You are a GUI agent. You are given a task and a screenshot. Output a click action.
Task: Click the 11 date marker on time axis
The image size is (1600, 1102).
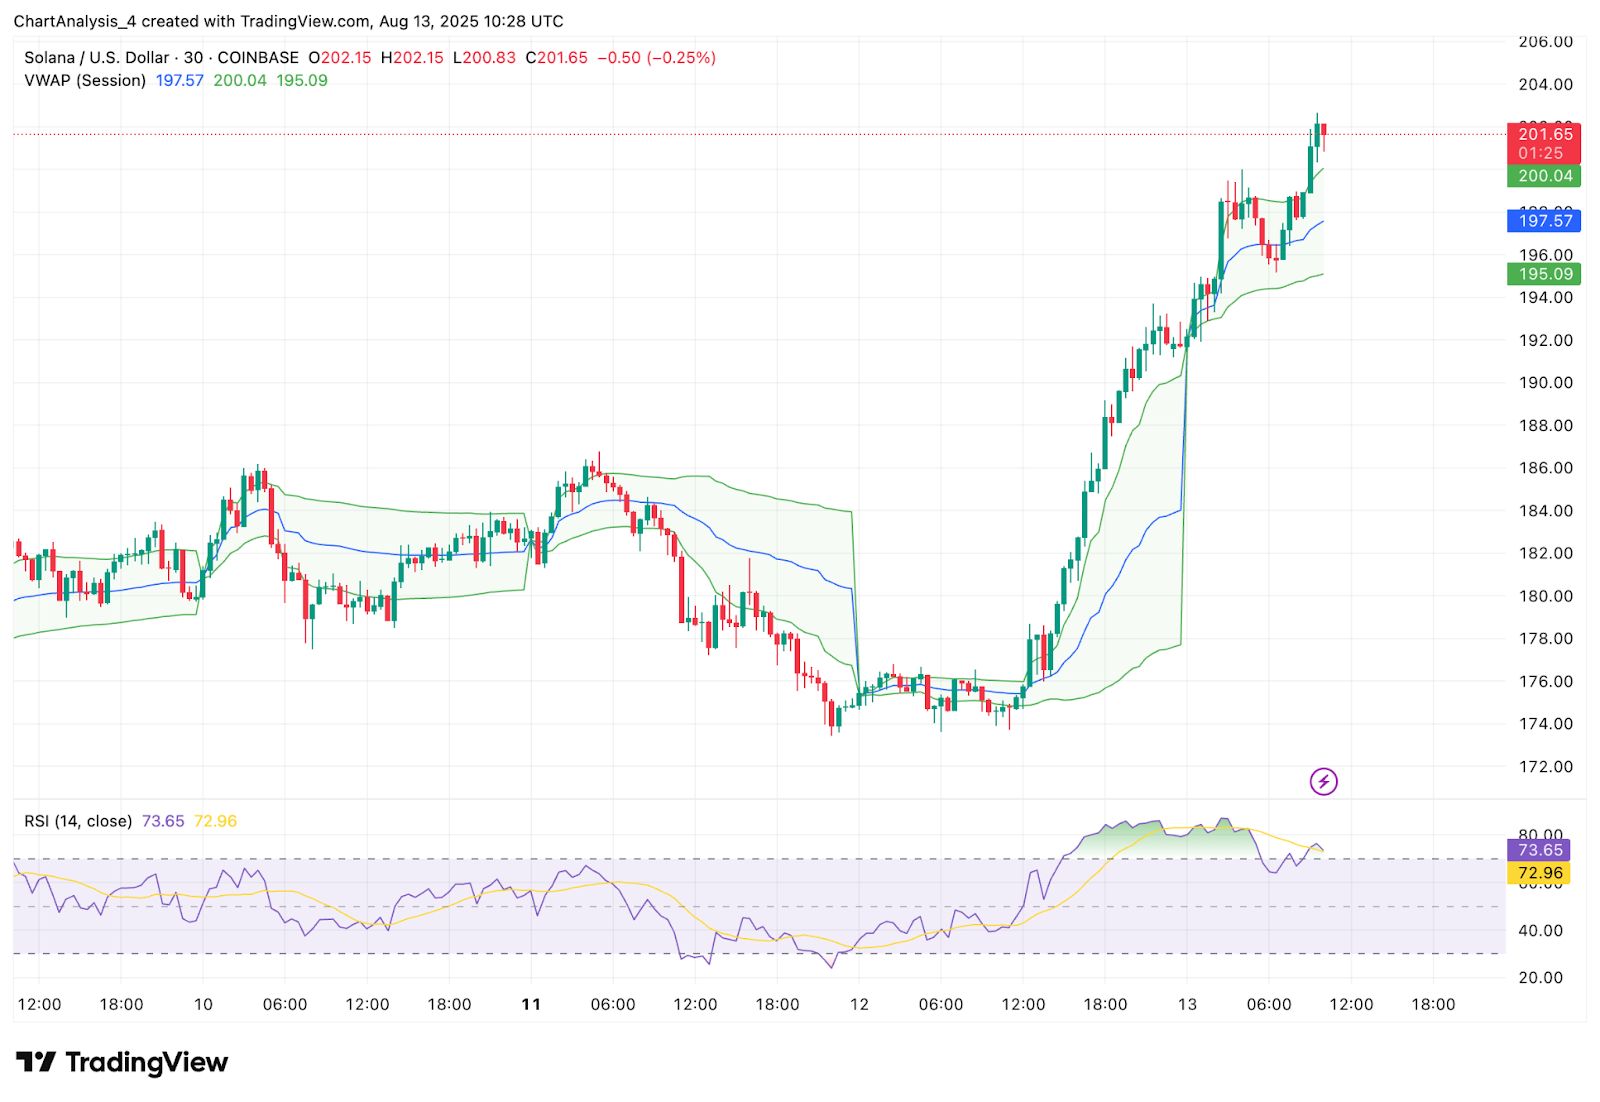531,1004
